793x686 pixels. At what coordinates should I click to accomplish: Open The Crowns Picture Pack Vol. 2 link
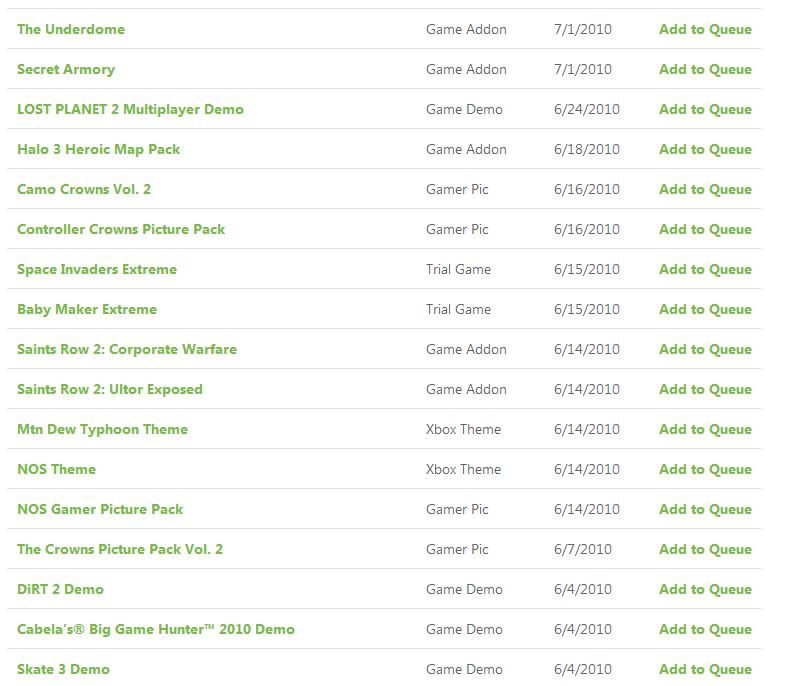tap(120, 549)
